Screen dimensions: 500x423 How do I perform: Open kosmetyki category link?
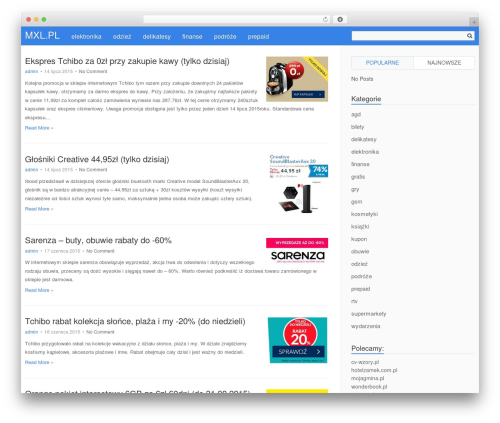(364, 214)
